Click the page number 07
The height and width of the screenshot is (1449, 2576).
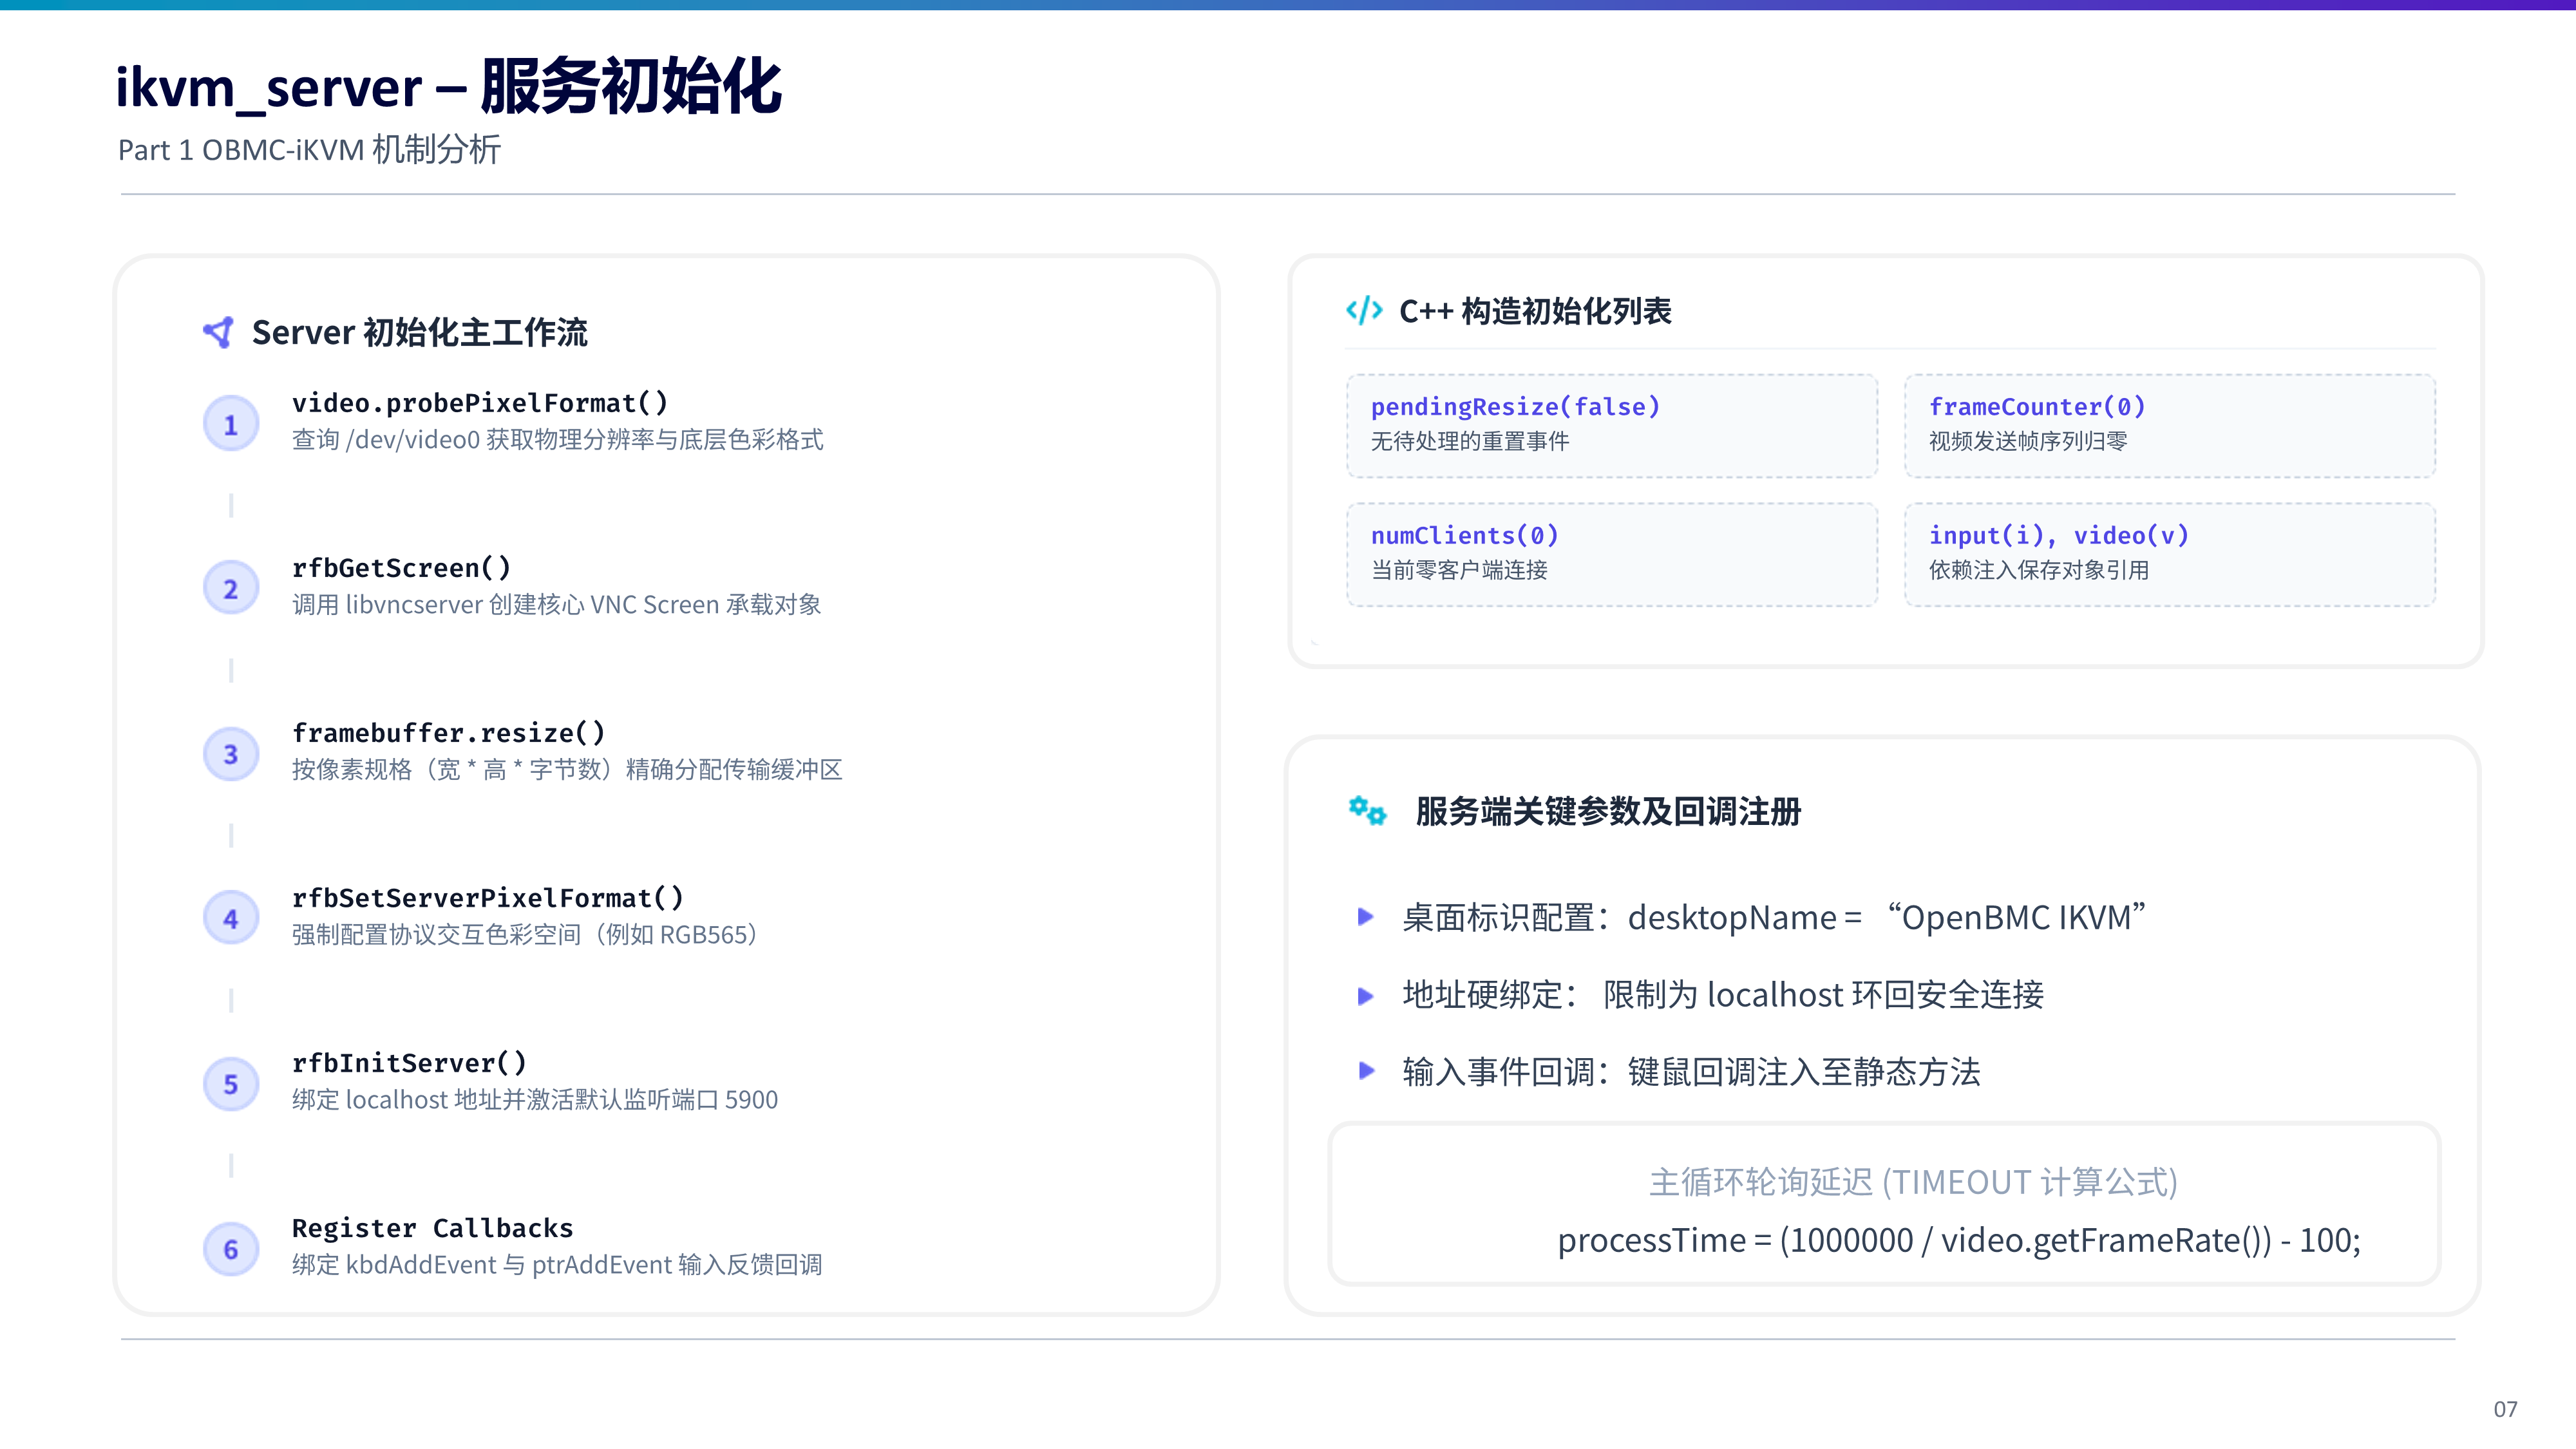[x=2505, y=1409]
